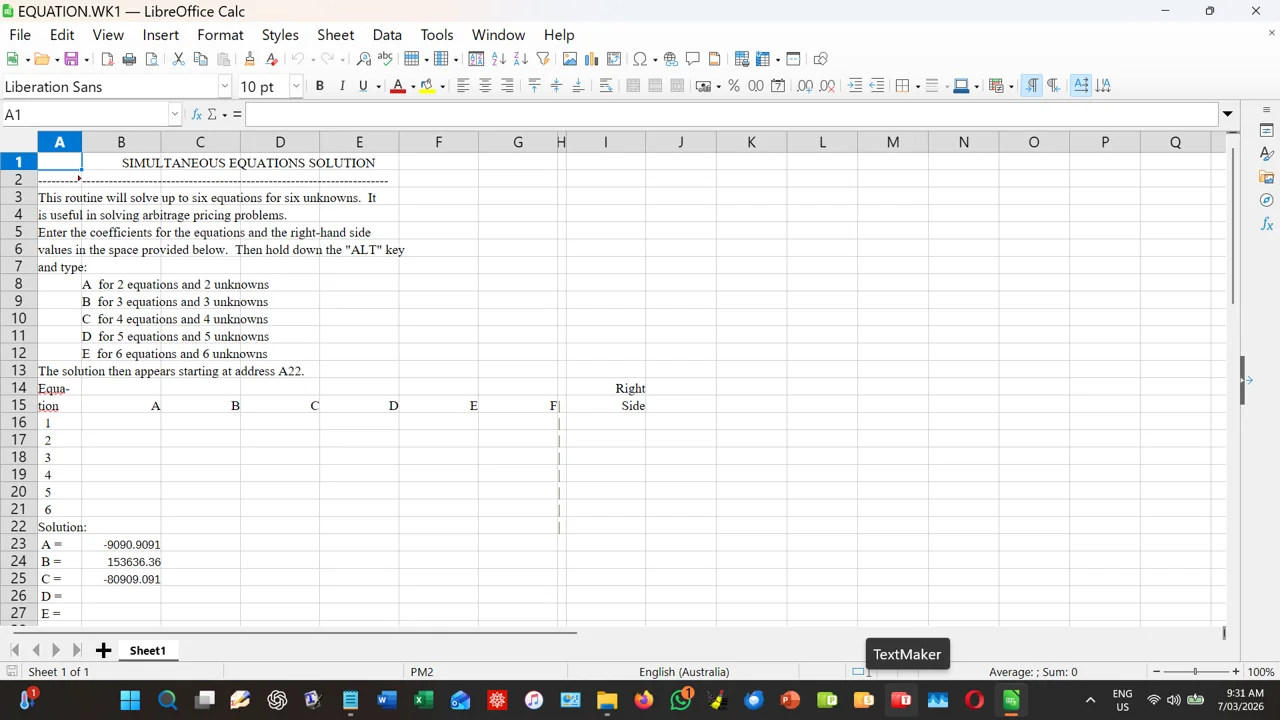Click the Export as PDF icon

point(107,59)
